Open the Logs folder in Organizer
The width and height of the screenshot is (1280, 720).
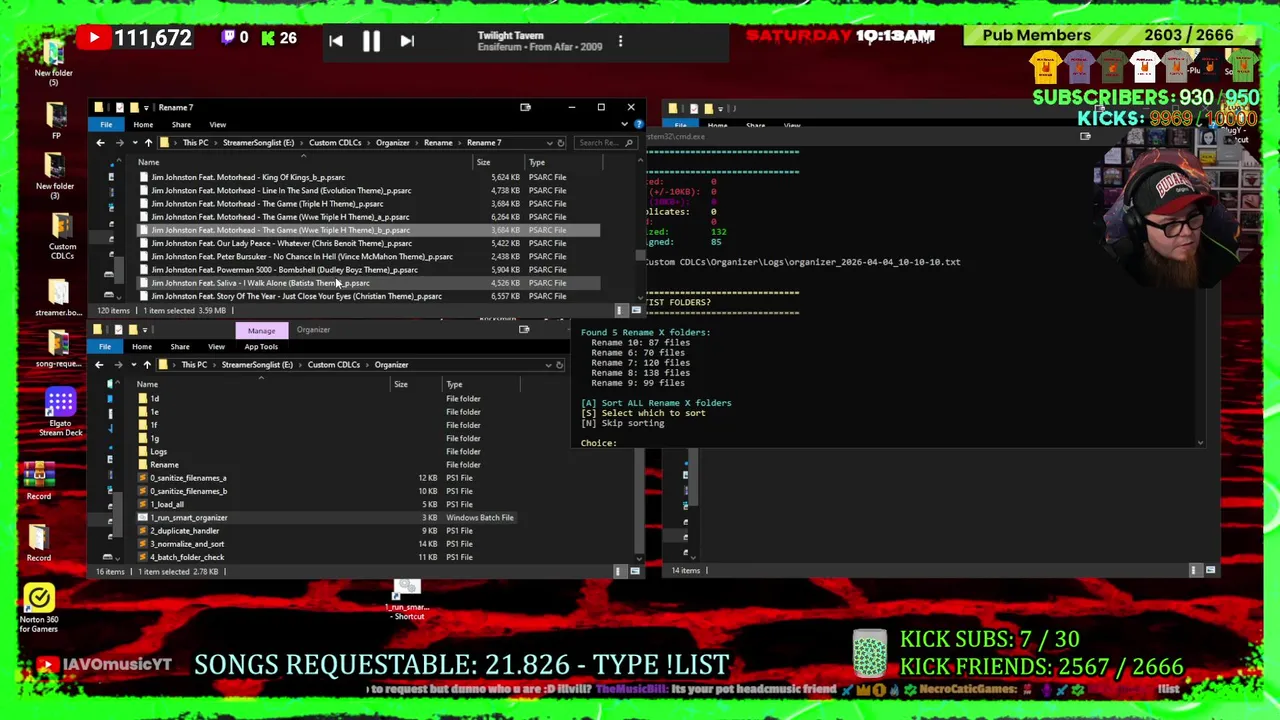tap(158, 451)
